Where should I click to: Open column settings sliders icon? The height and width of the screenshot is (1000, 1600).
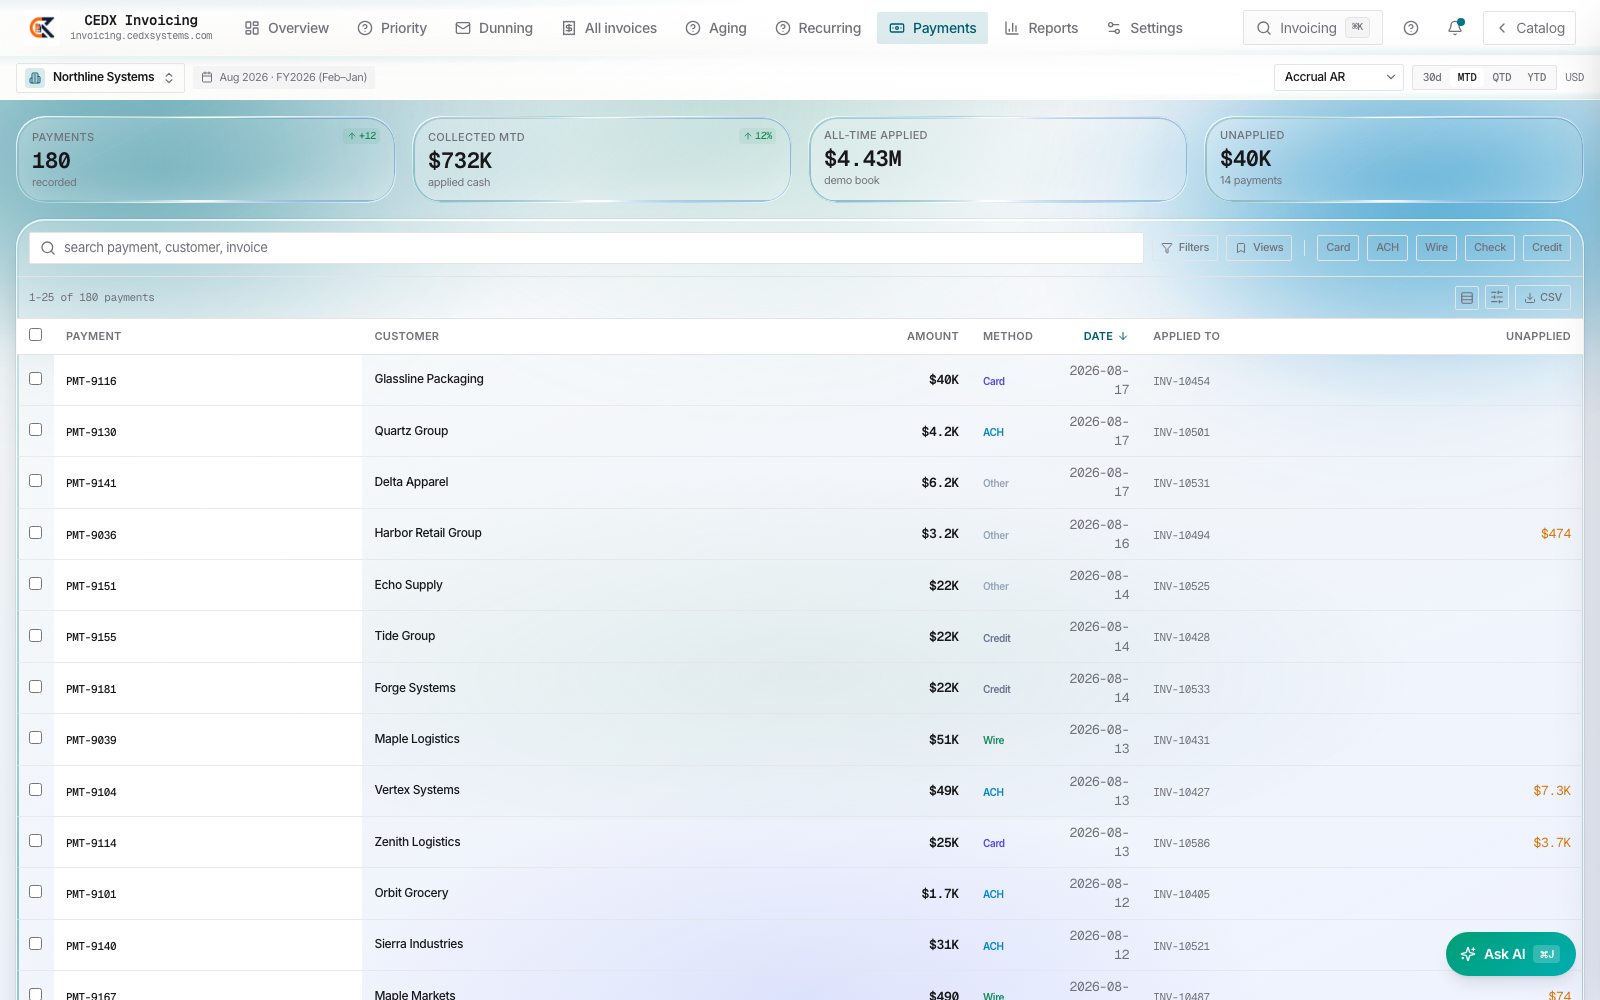[1497, 297]
